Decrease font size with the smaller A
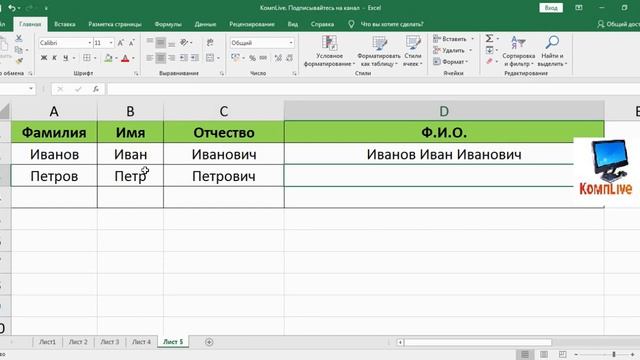640x360 pixels. pos(131,43)
